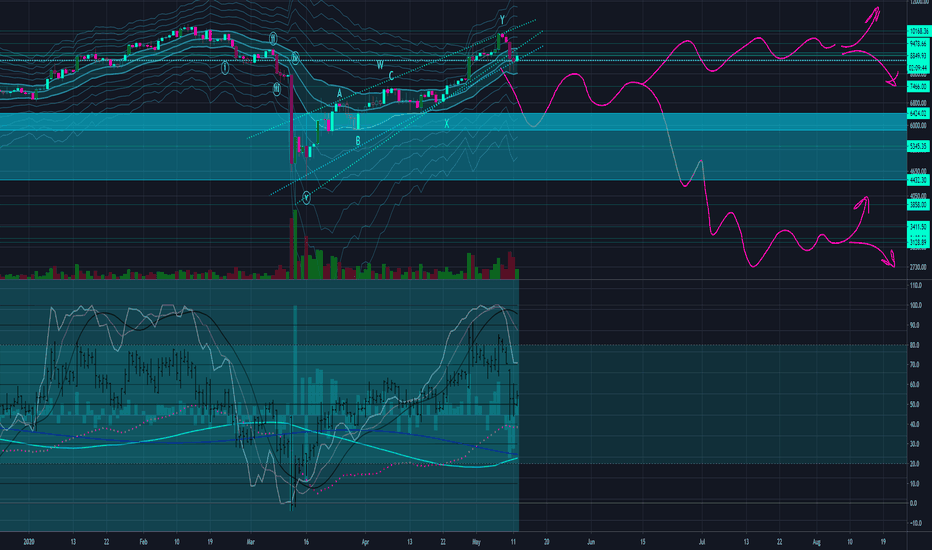Viewport: 932px width, 550px height.
Task: Click the 50.0 indicator scale value
Action: tap(916, 404)
